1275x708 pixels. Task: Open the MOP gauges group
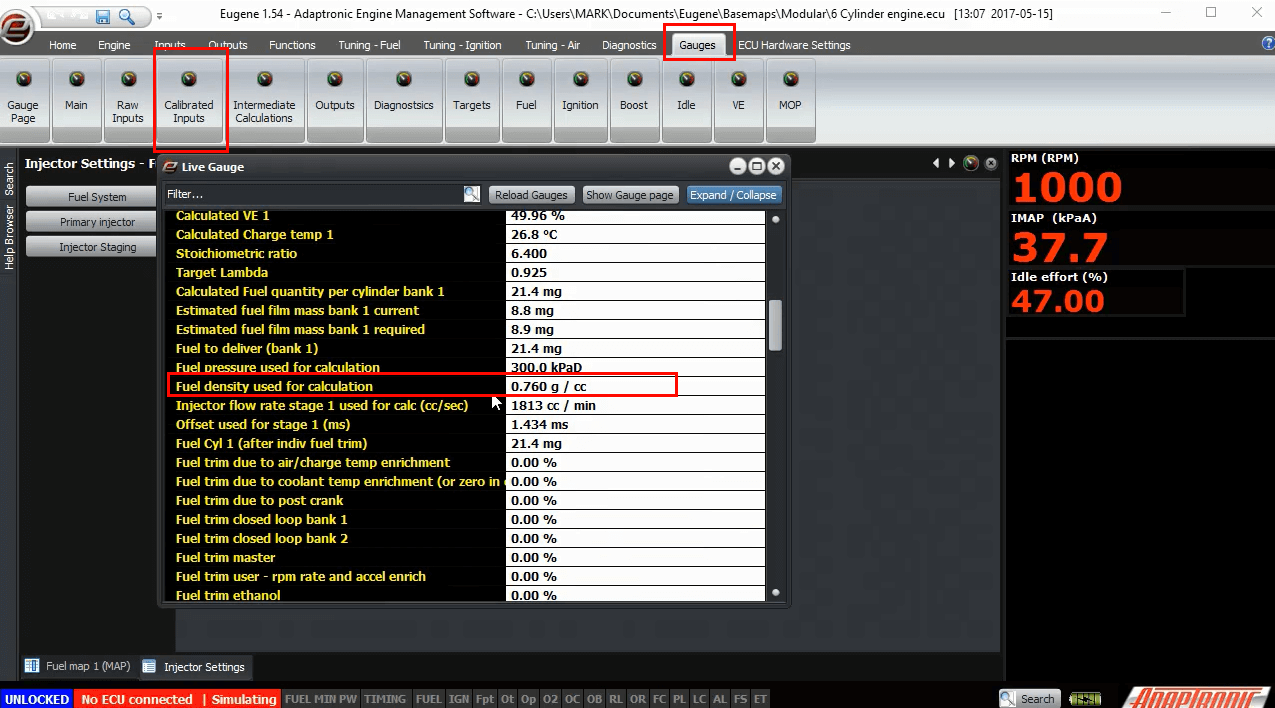tap(790, 98)
